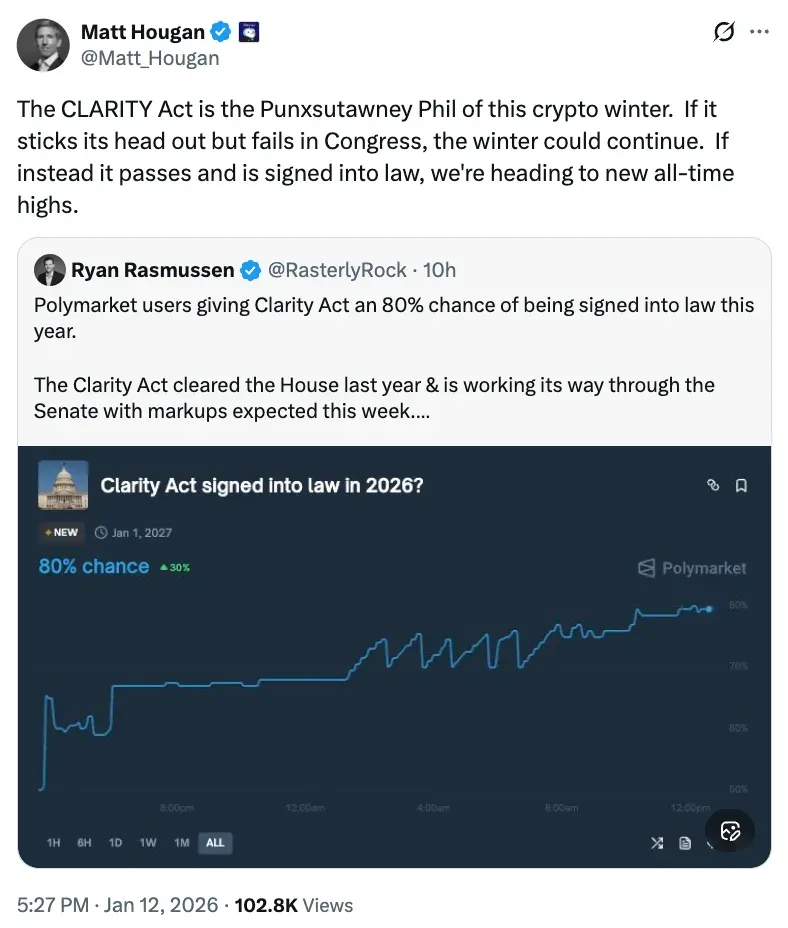This screenshot has width=788, height=928.
Task: Click the Capitol building market thumbnail icon
Action: click(x=63, y=485)
